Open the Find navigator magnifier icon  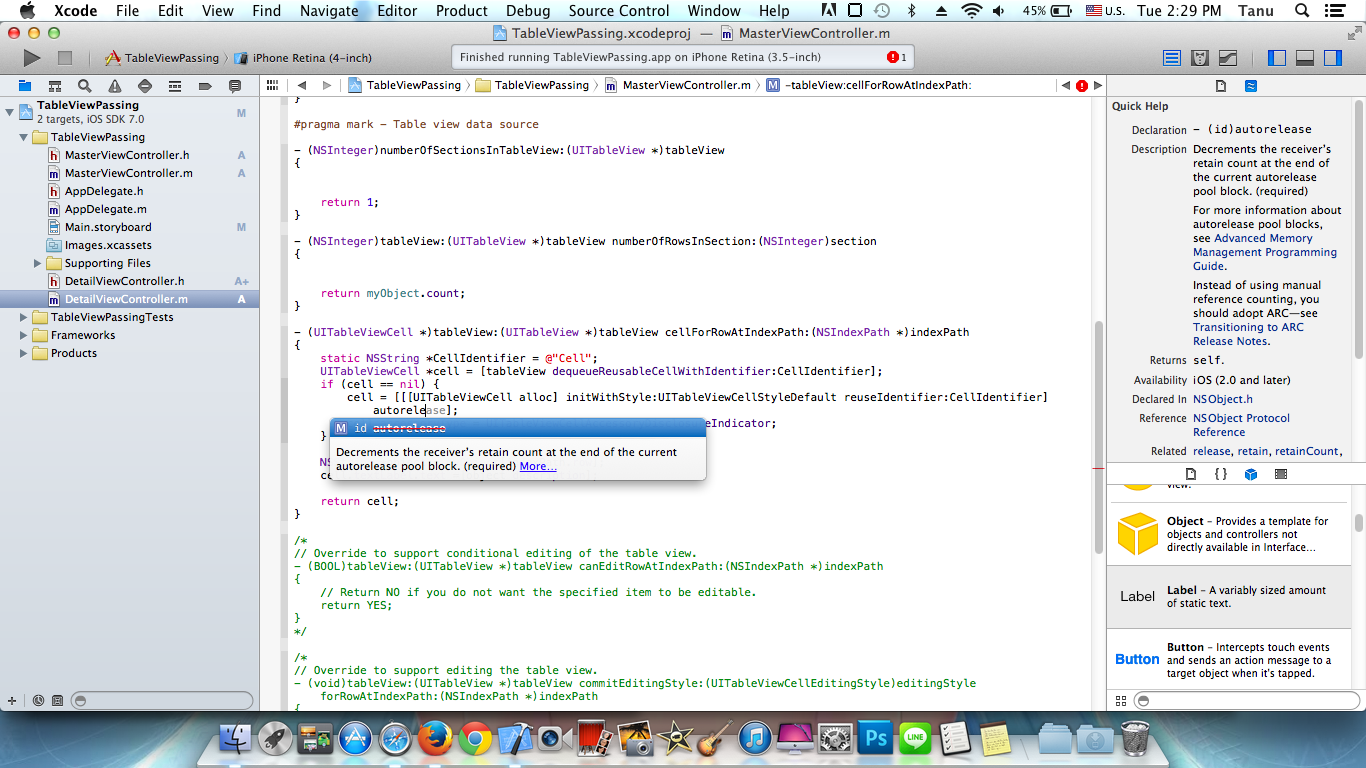85,86
